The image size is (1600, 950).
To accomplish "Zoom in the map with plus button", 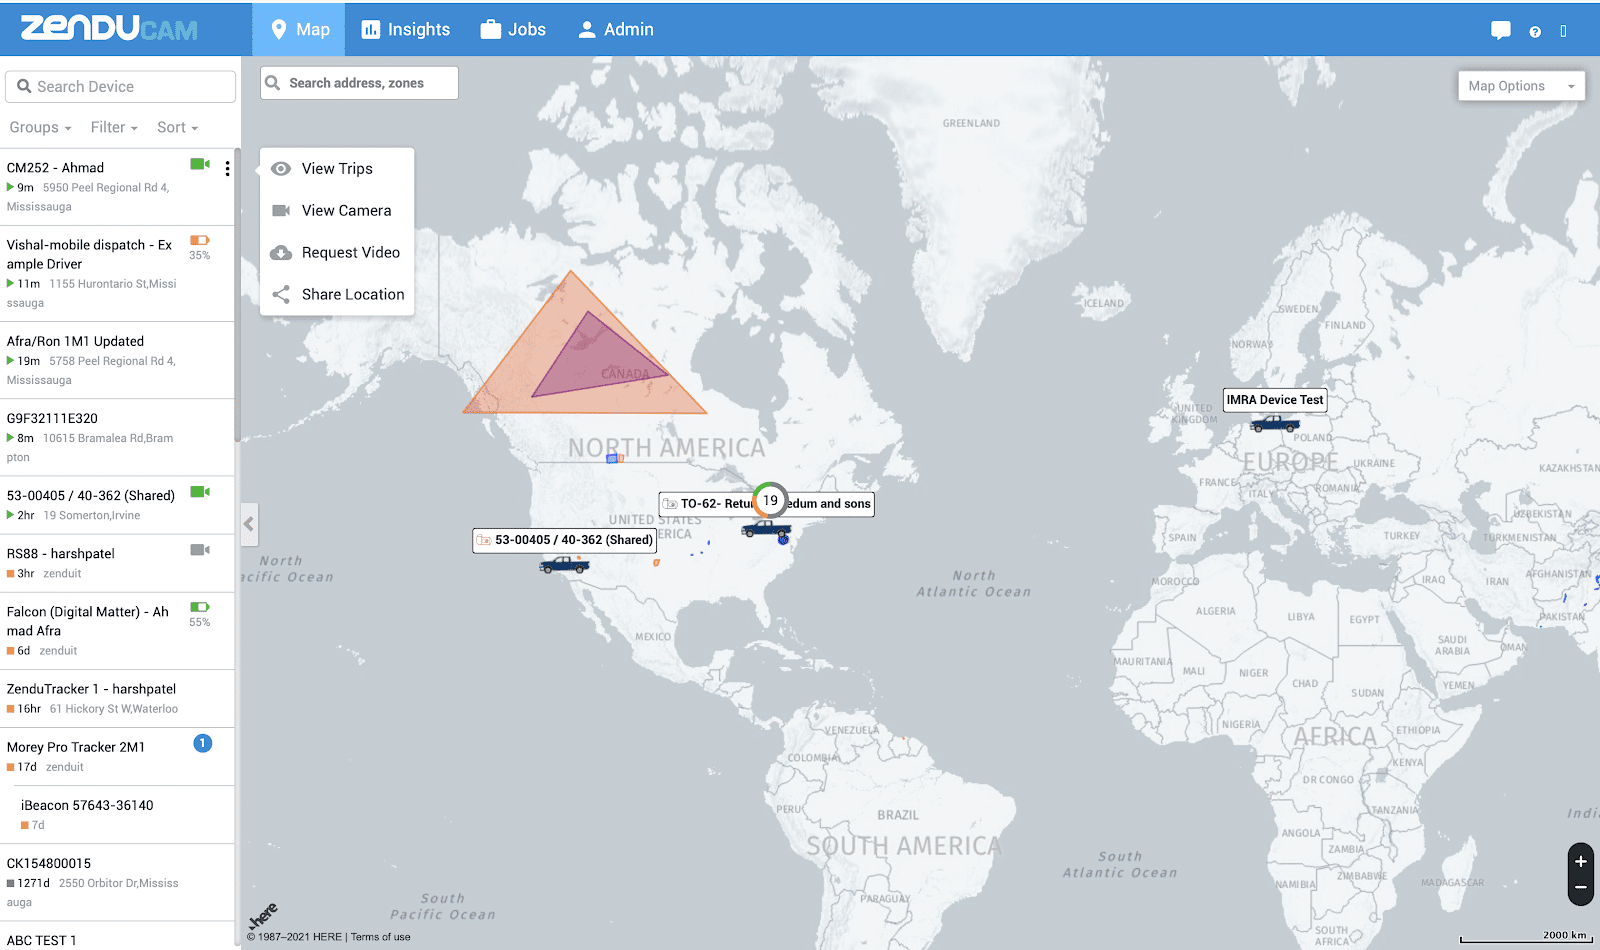I will [x=1581, y=861].
